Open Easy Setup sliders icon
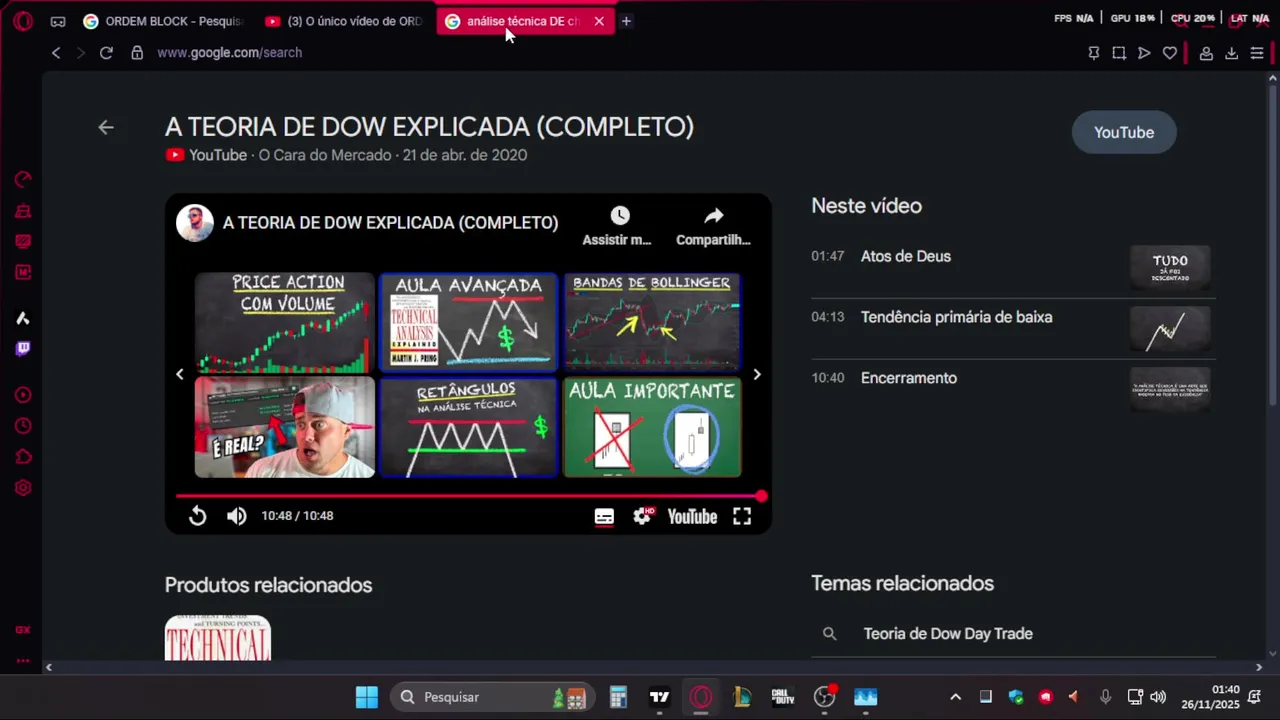Image resolution: width=1280 pixels, height=720 pixels. point(1257,53)
